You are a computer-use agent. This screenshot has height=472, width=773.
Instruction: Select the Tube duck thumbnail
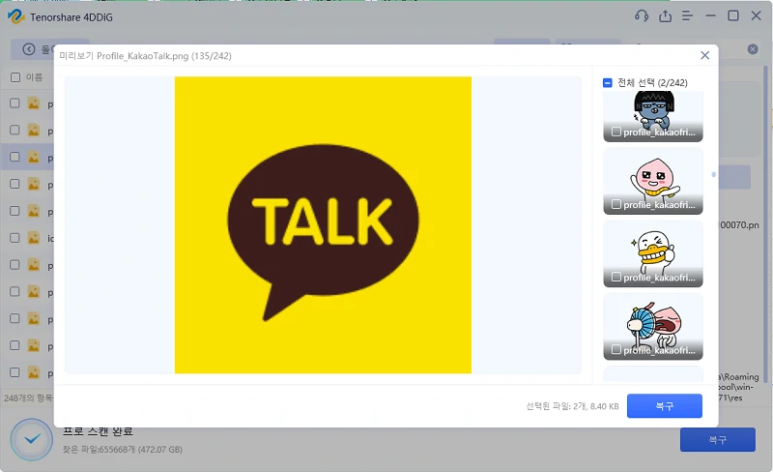click(653, 254)
